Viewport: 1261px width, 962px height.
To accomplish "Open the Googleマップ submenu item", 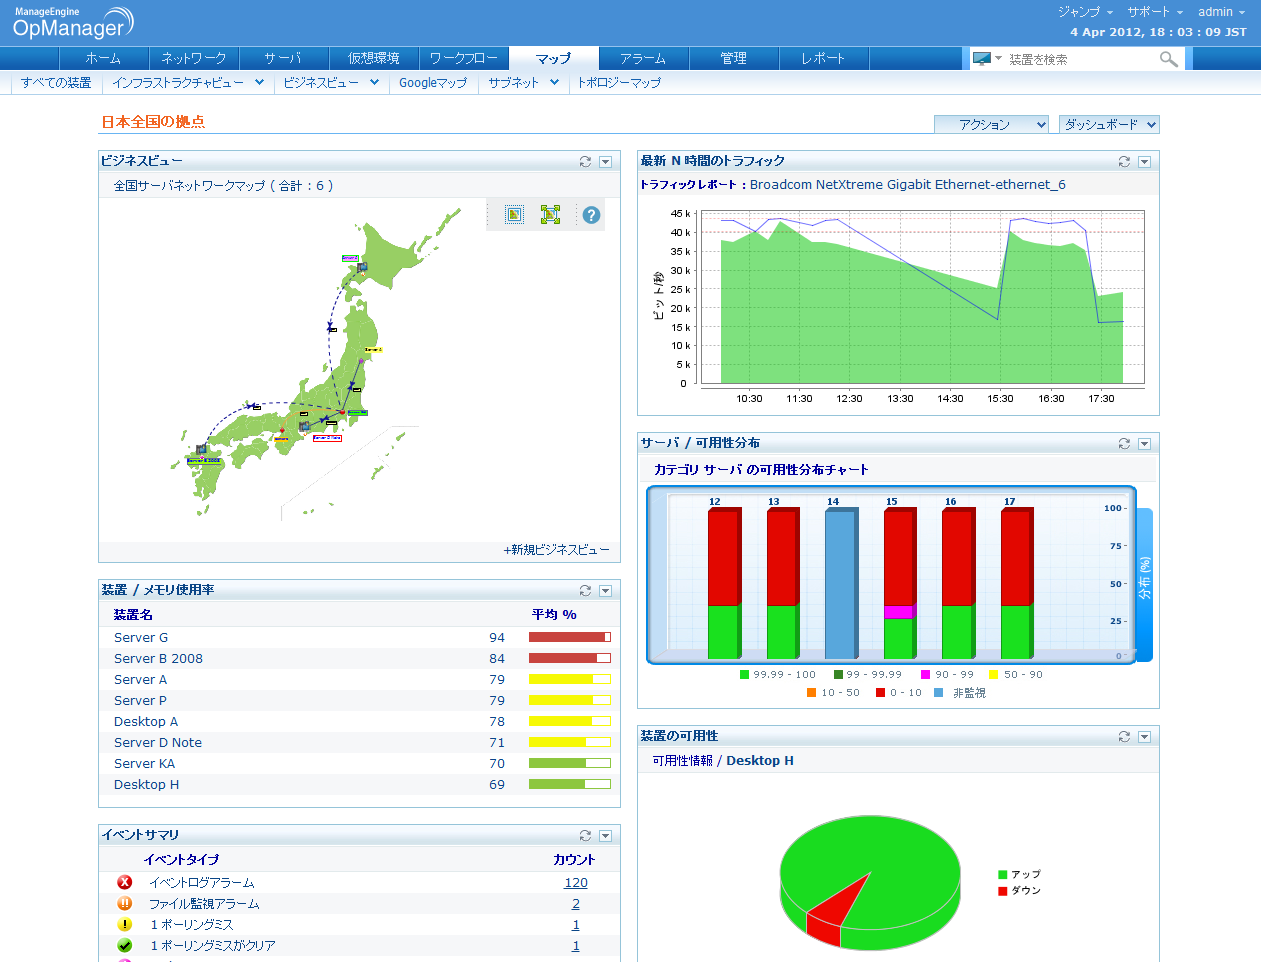I will [432, 83].
